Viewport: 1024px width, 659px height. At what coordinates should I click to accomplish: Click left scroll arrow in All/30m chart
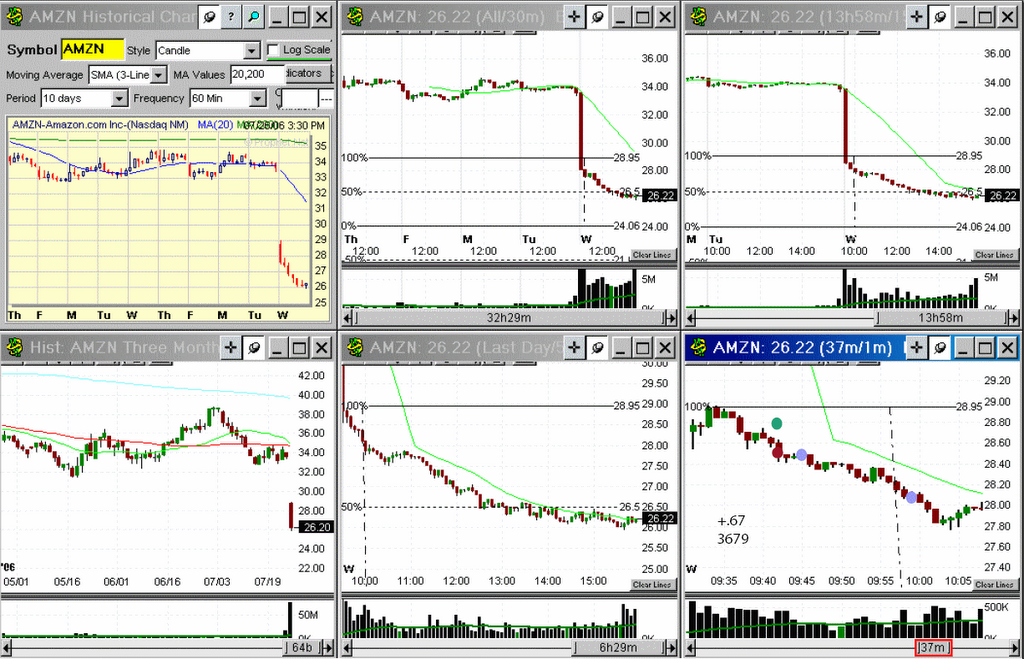(x=349, y=318)
